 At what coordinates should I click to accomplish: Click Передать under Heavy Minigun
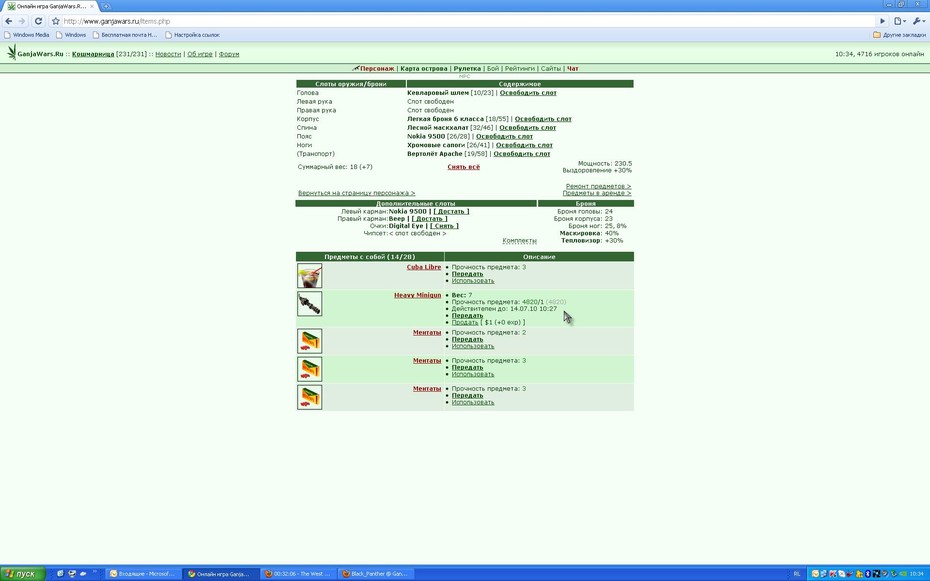467,316
